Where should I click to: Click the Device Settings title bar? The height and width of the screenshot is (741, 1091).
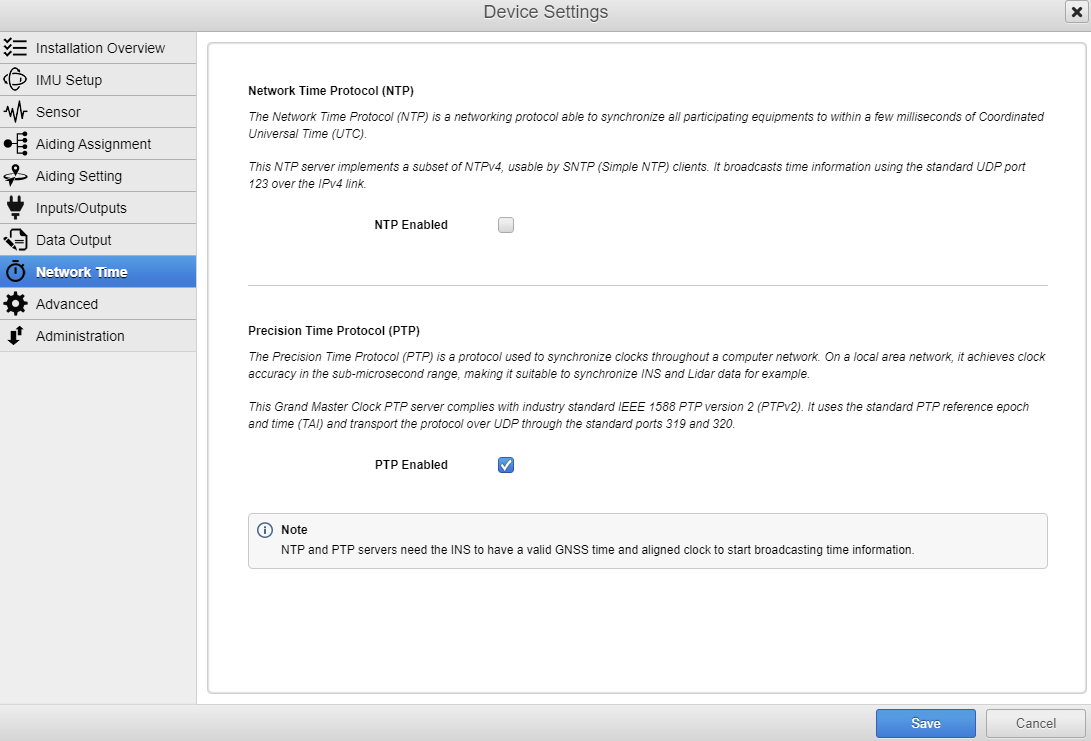[x=545, y=12]
